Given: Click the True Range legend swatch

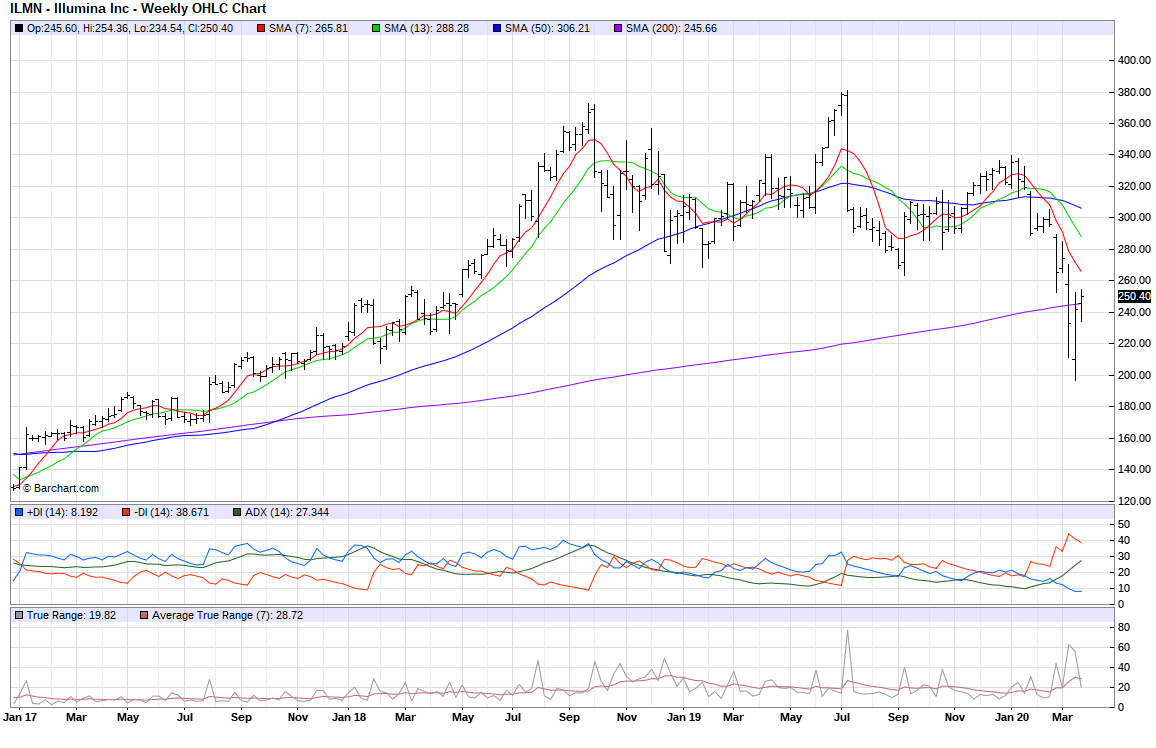Looking at the screenshot, I should (x=19, y=615).
